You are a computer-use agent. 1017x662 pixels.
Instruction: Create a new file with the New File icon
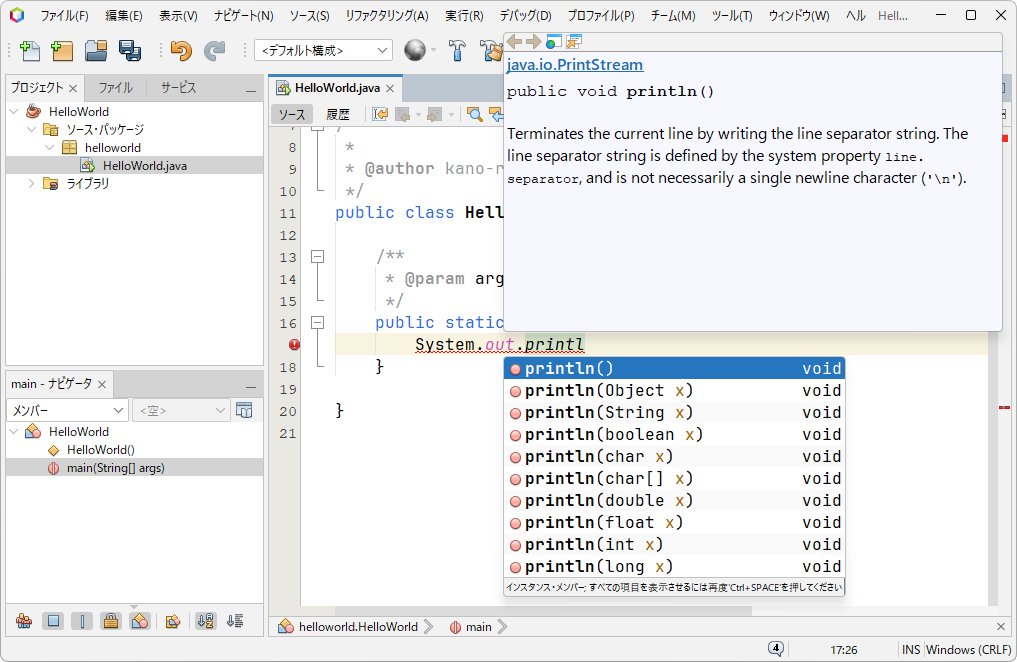tap(30, 51)
